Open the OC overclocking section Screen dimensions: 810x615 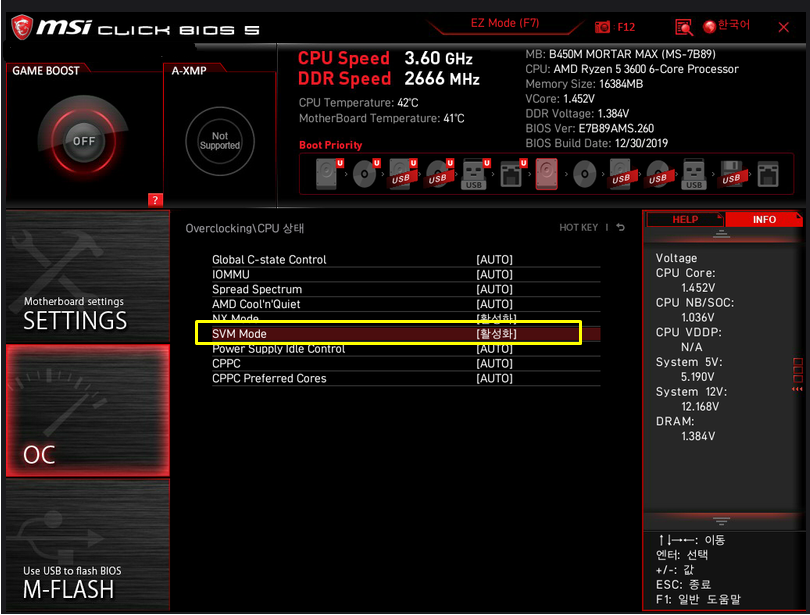88,411
